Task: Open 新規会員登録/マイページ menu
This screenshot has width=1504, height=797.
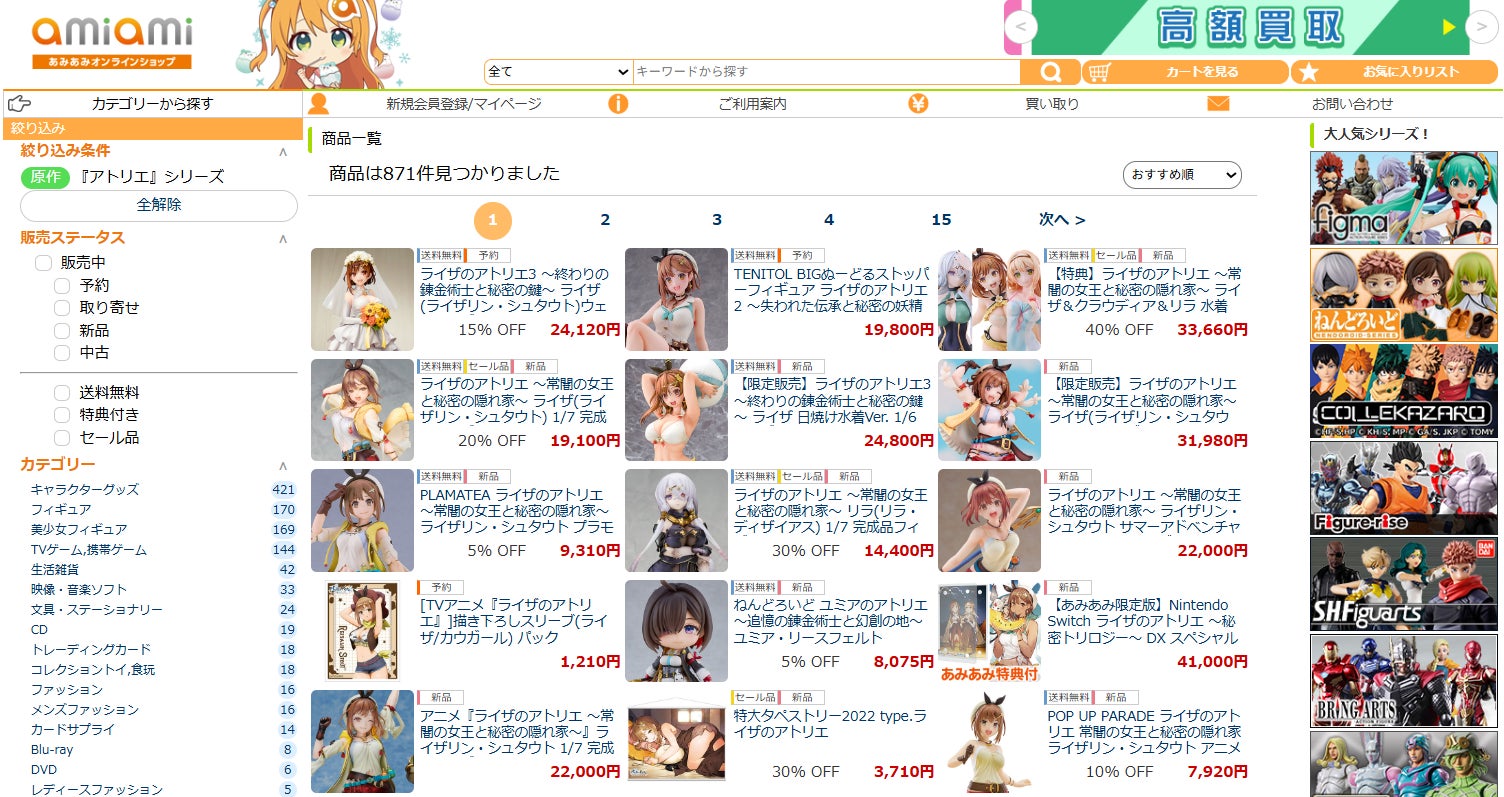Action: tap(464, 104)
